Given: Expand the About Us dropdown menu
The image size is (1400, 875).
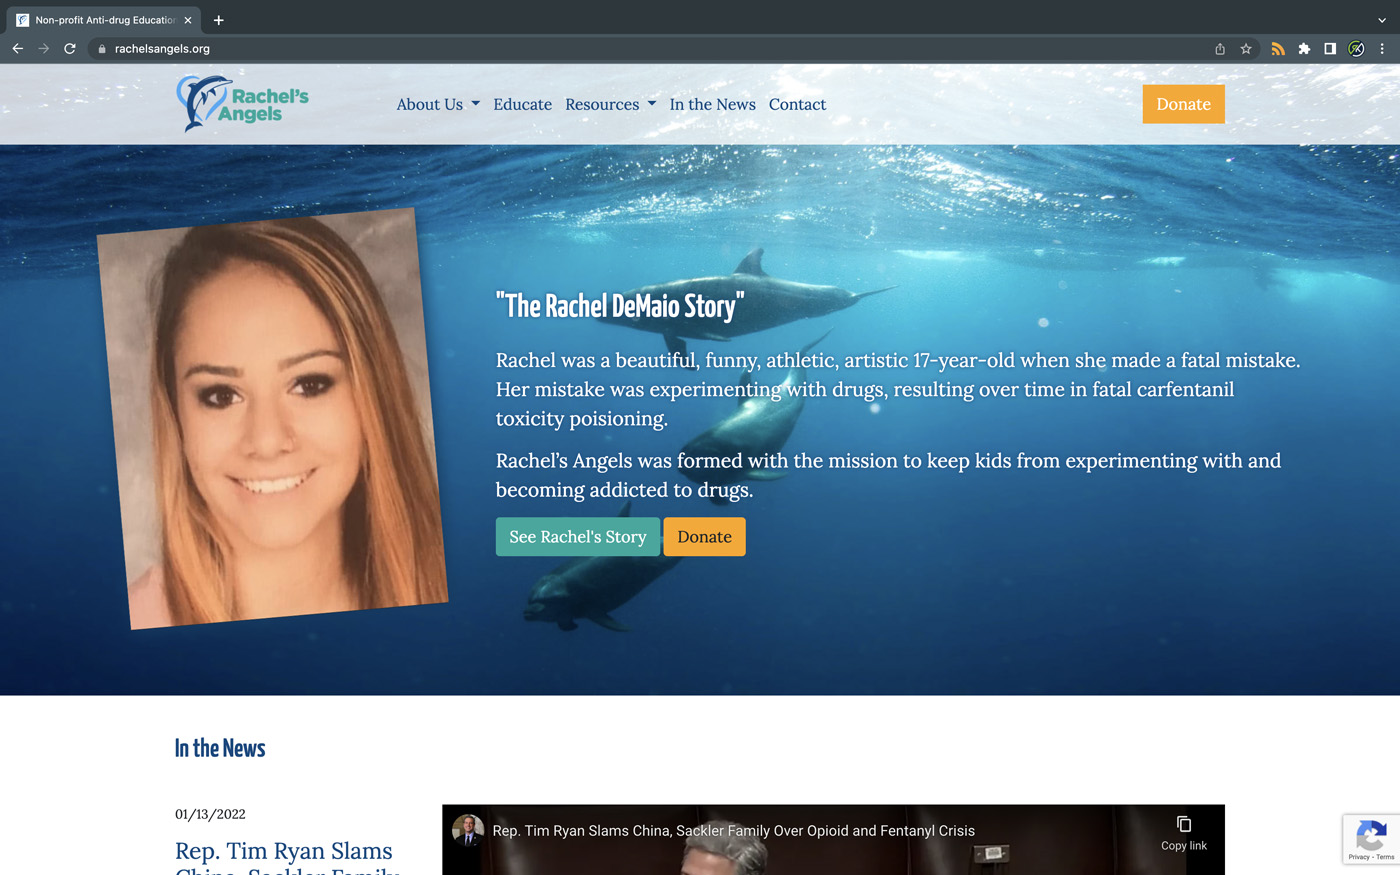Looking at the screenshot, I should click(x=438, y=104).
